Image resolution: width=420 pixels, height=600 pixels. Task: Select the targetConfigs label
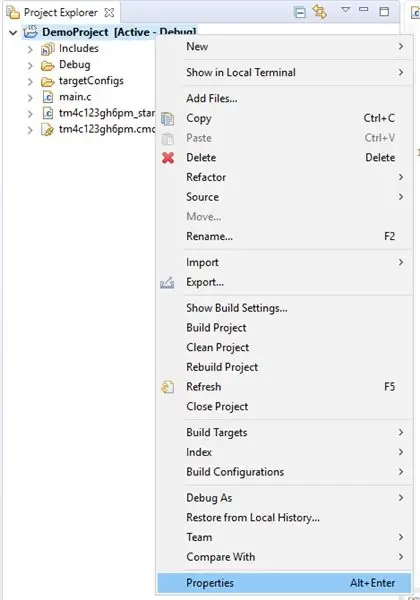pyautogui.click(x=91, y=81)
